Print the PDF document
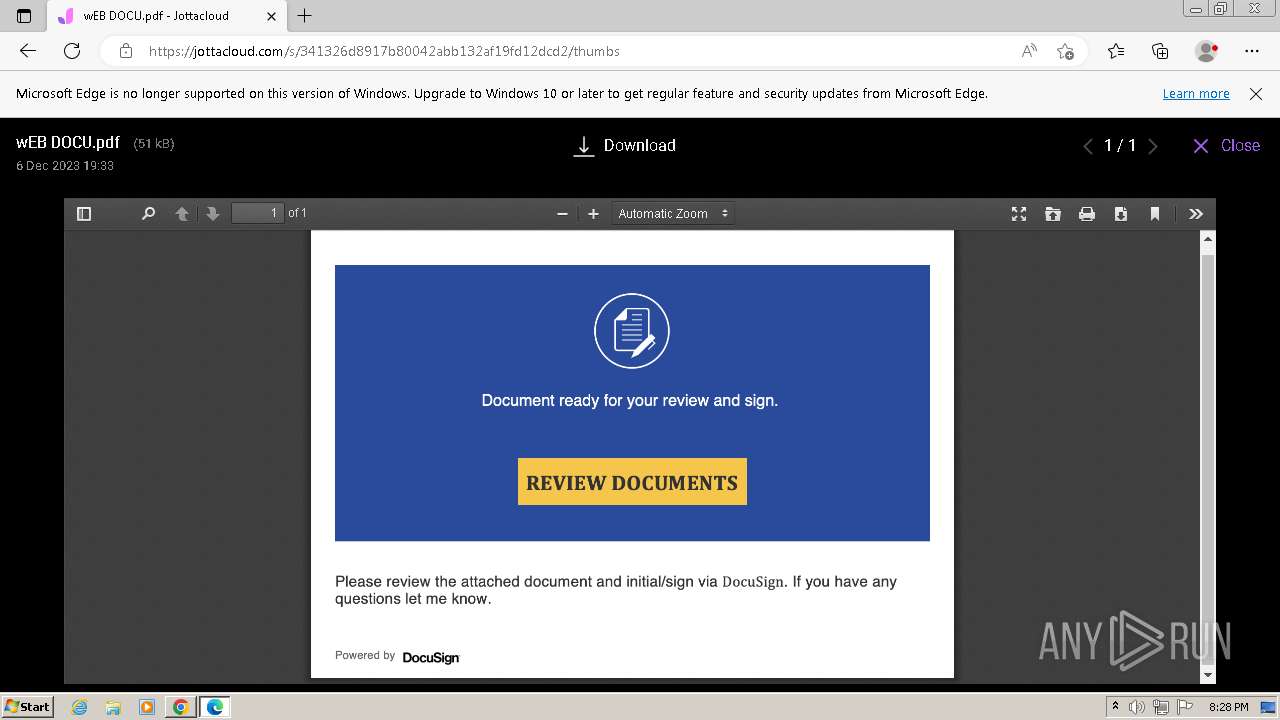1280x720 pixels. pos(1087,214)
